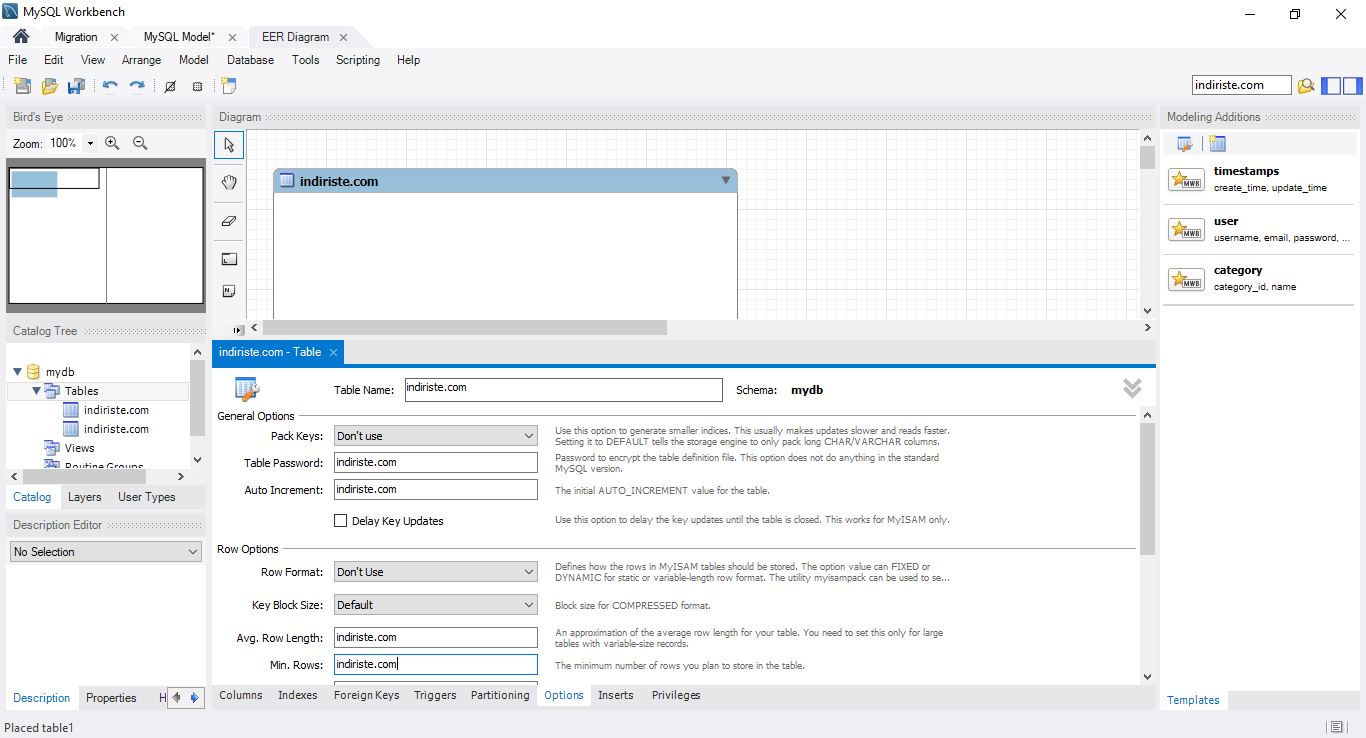Click the New Model toolbar icon
Image resolution: width=1366 pixels, height=738 pixels.
(22, 86)
